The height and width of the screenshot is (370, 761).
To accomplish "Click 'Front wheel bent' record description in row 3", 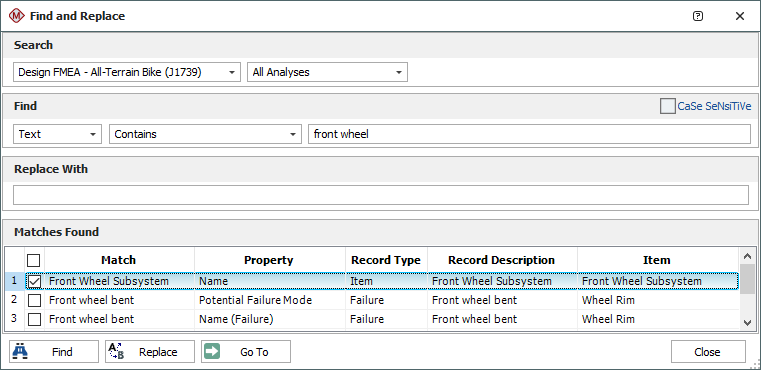I will click(x=502, y=320).
